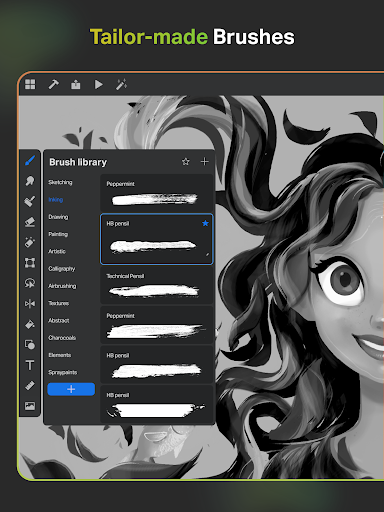Choose the eraser tool icon
The width and height of the screenshot is (384, 512).
pyautogui.click(x=30, y=222)
